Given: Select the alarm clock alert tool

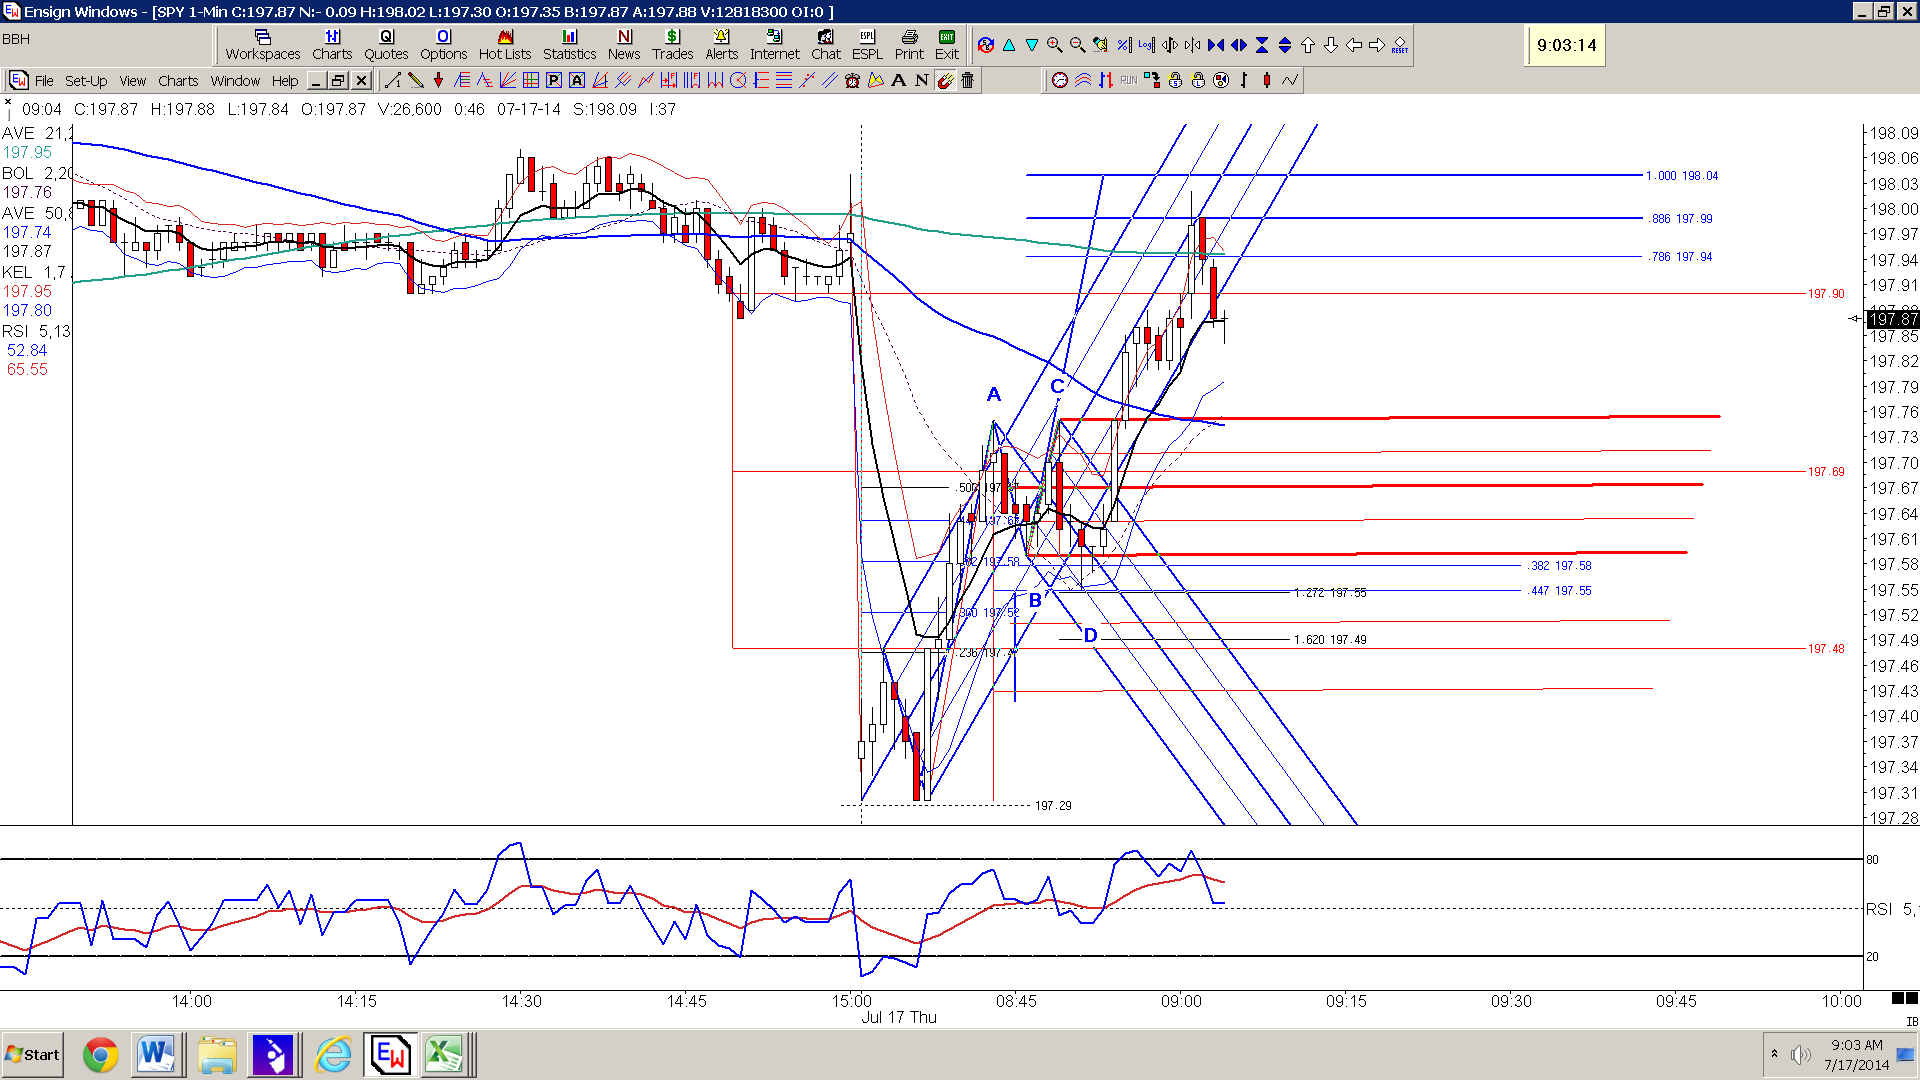Looking at the screenshot, I should 852,80.
